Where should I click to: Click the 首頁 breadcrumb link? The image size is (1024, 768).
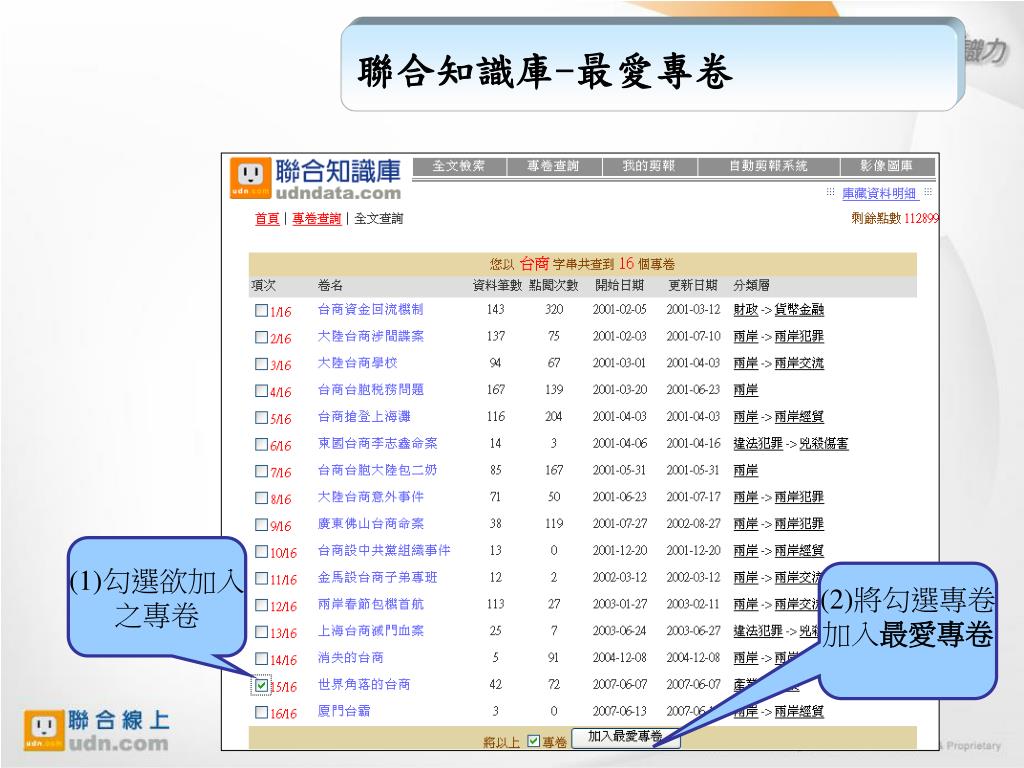point(266,219)
